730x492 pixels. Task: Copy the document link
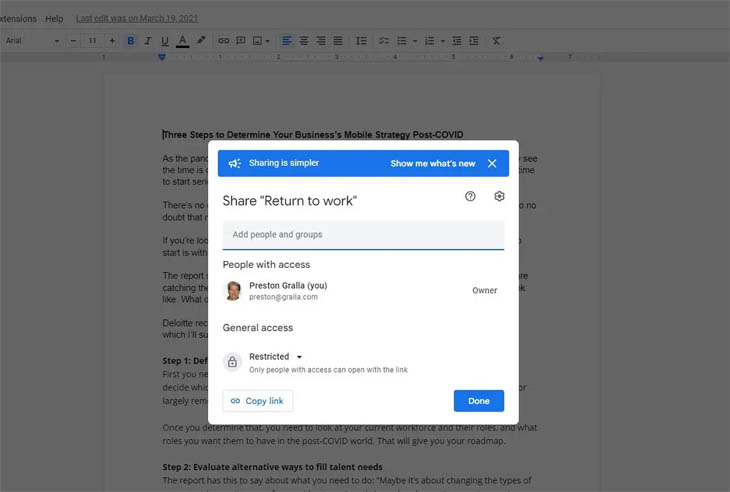coord(257,401)
